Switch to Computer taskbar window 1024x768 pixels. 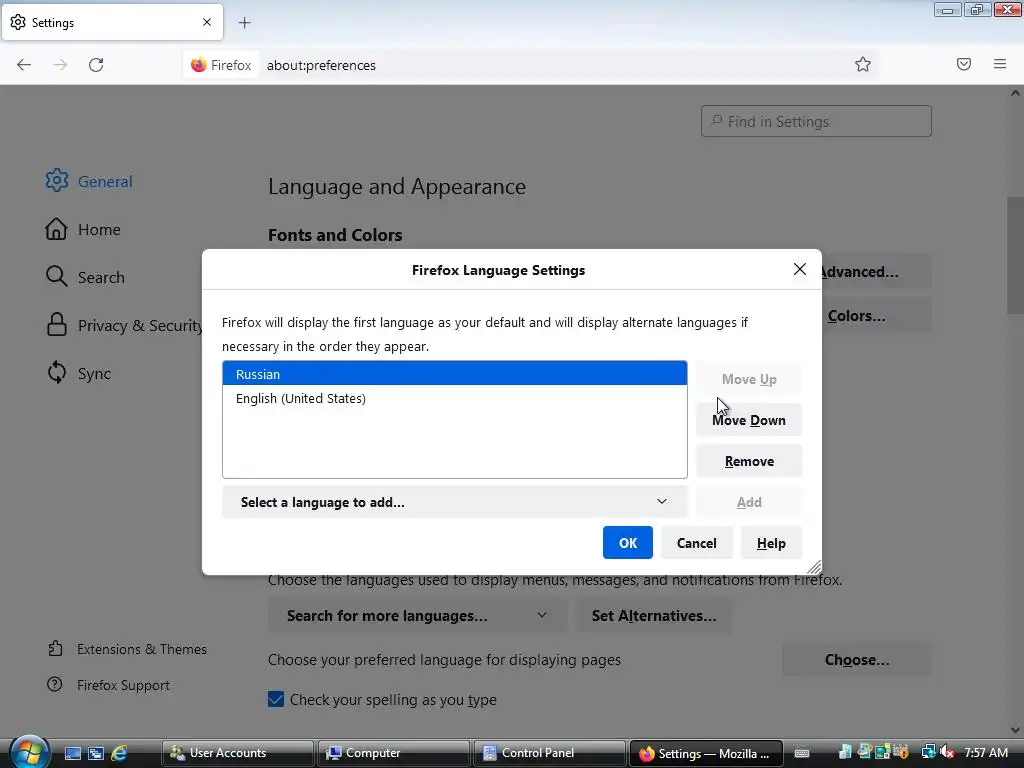coord(394,753)
